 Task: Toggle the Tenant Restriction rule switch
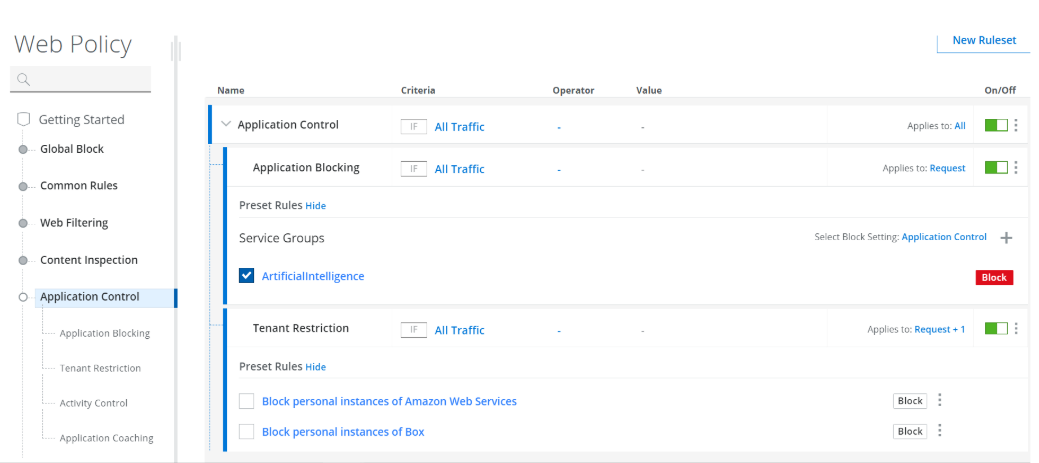[x=996, y=329]
